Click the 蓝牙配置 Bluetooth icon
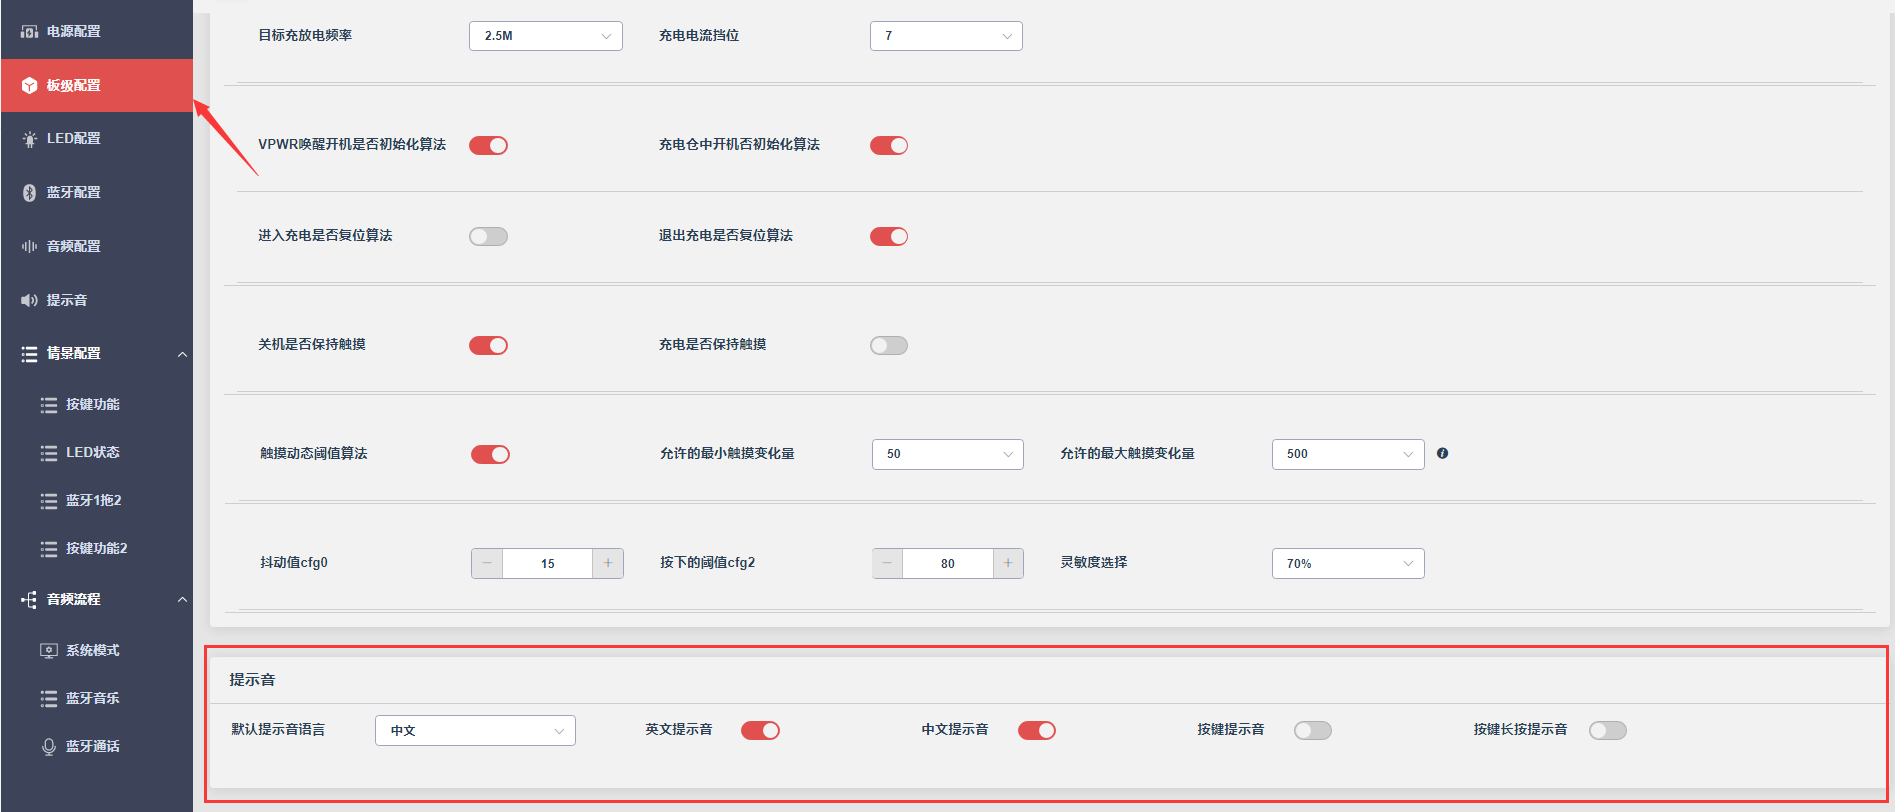This screenshot has height=812, width=1895. 30,193
